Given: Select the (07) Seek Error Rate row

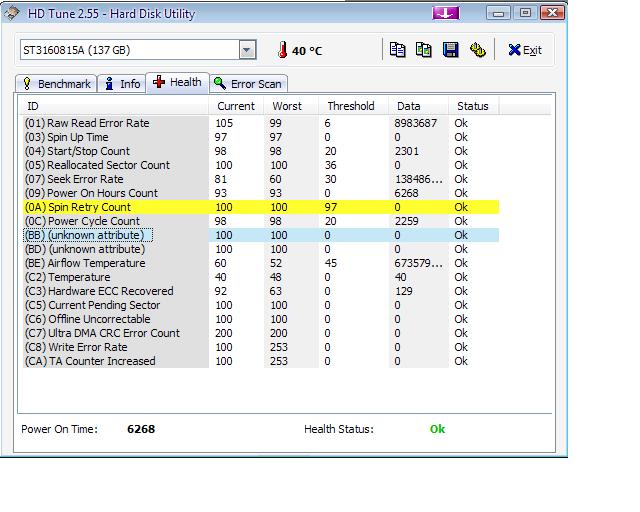Looking at the screenshot, I should [261, 179].
